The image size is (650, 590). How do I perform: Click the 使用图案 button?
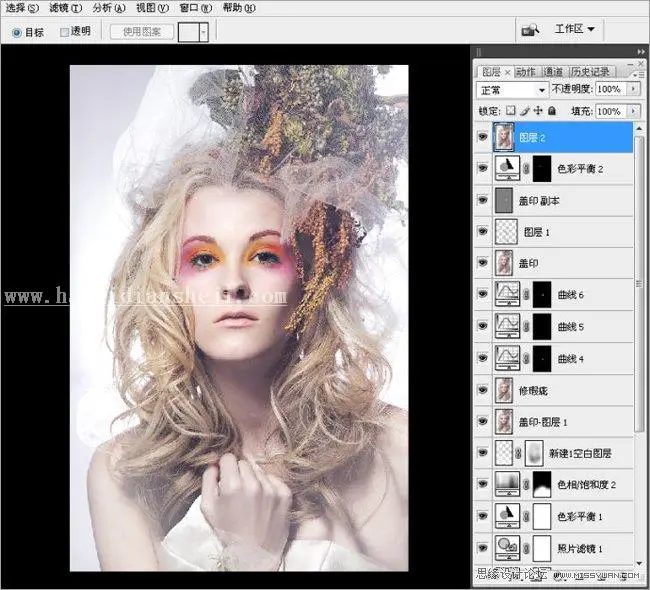(x=142, y=32)
